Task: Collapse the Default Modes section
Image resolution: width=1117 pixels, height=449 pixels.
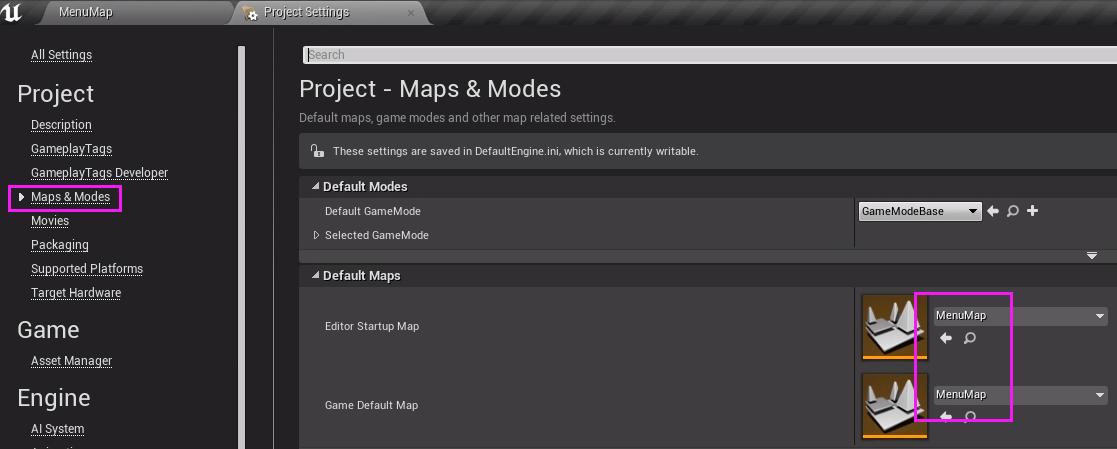Action: point(316,187)
